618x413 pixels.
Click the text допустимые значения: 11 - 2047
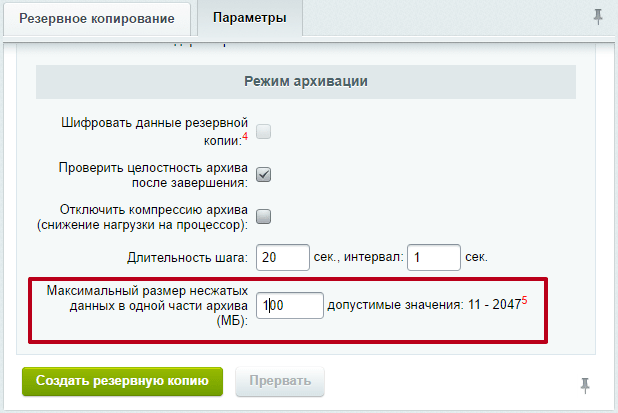[424, 305]
